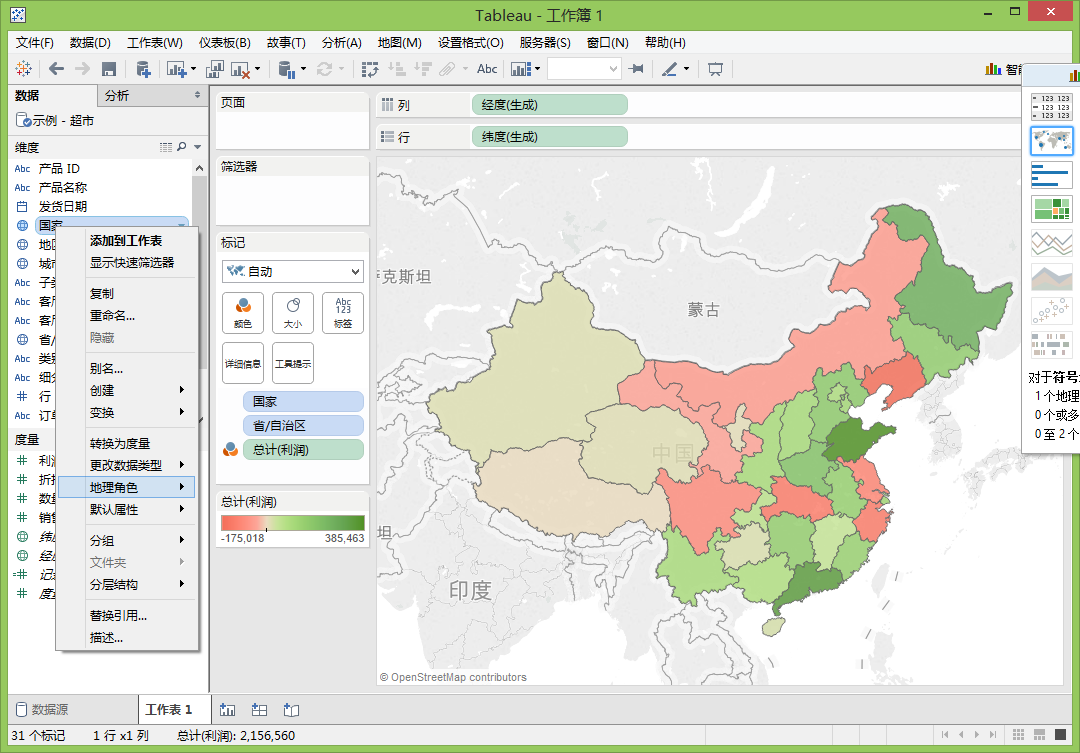Toggle the fix axes pin button
This screenshot has height=753, width=1080.
pyautogui.click(x=636, y=69)
